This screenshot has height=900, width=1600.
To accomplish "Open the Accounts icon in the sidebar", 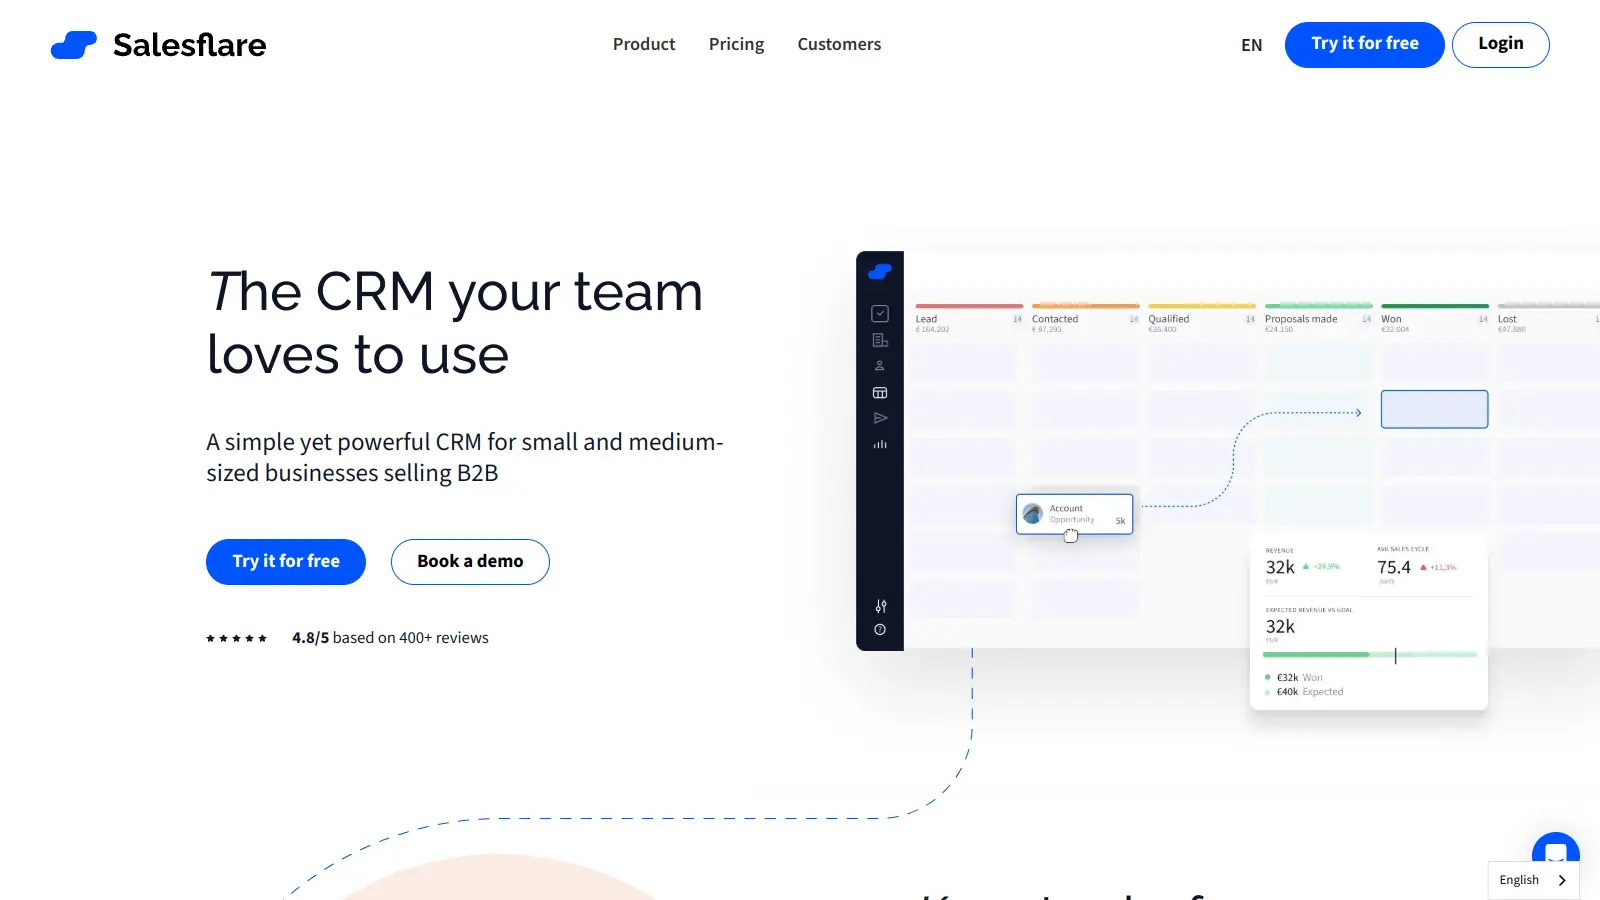I will [880, 339].
